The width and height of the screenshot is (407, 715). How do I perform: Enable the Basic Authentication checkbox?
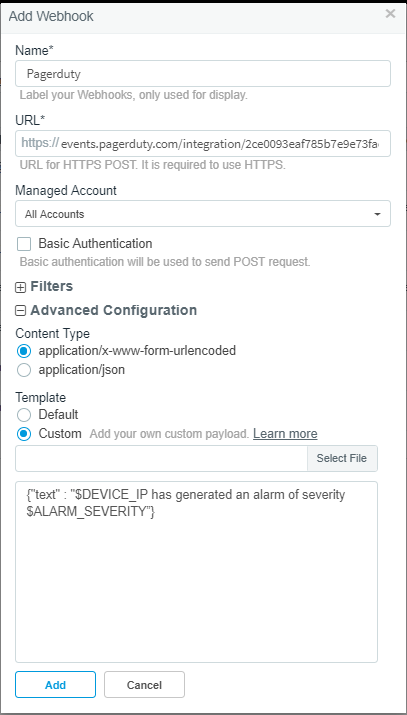click(24, 244)
